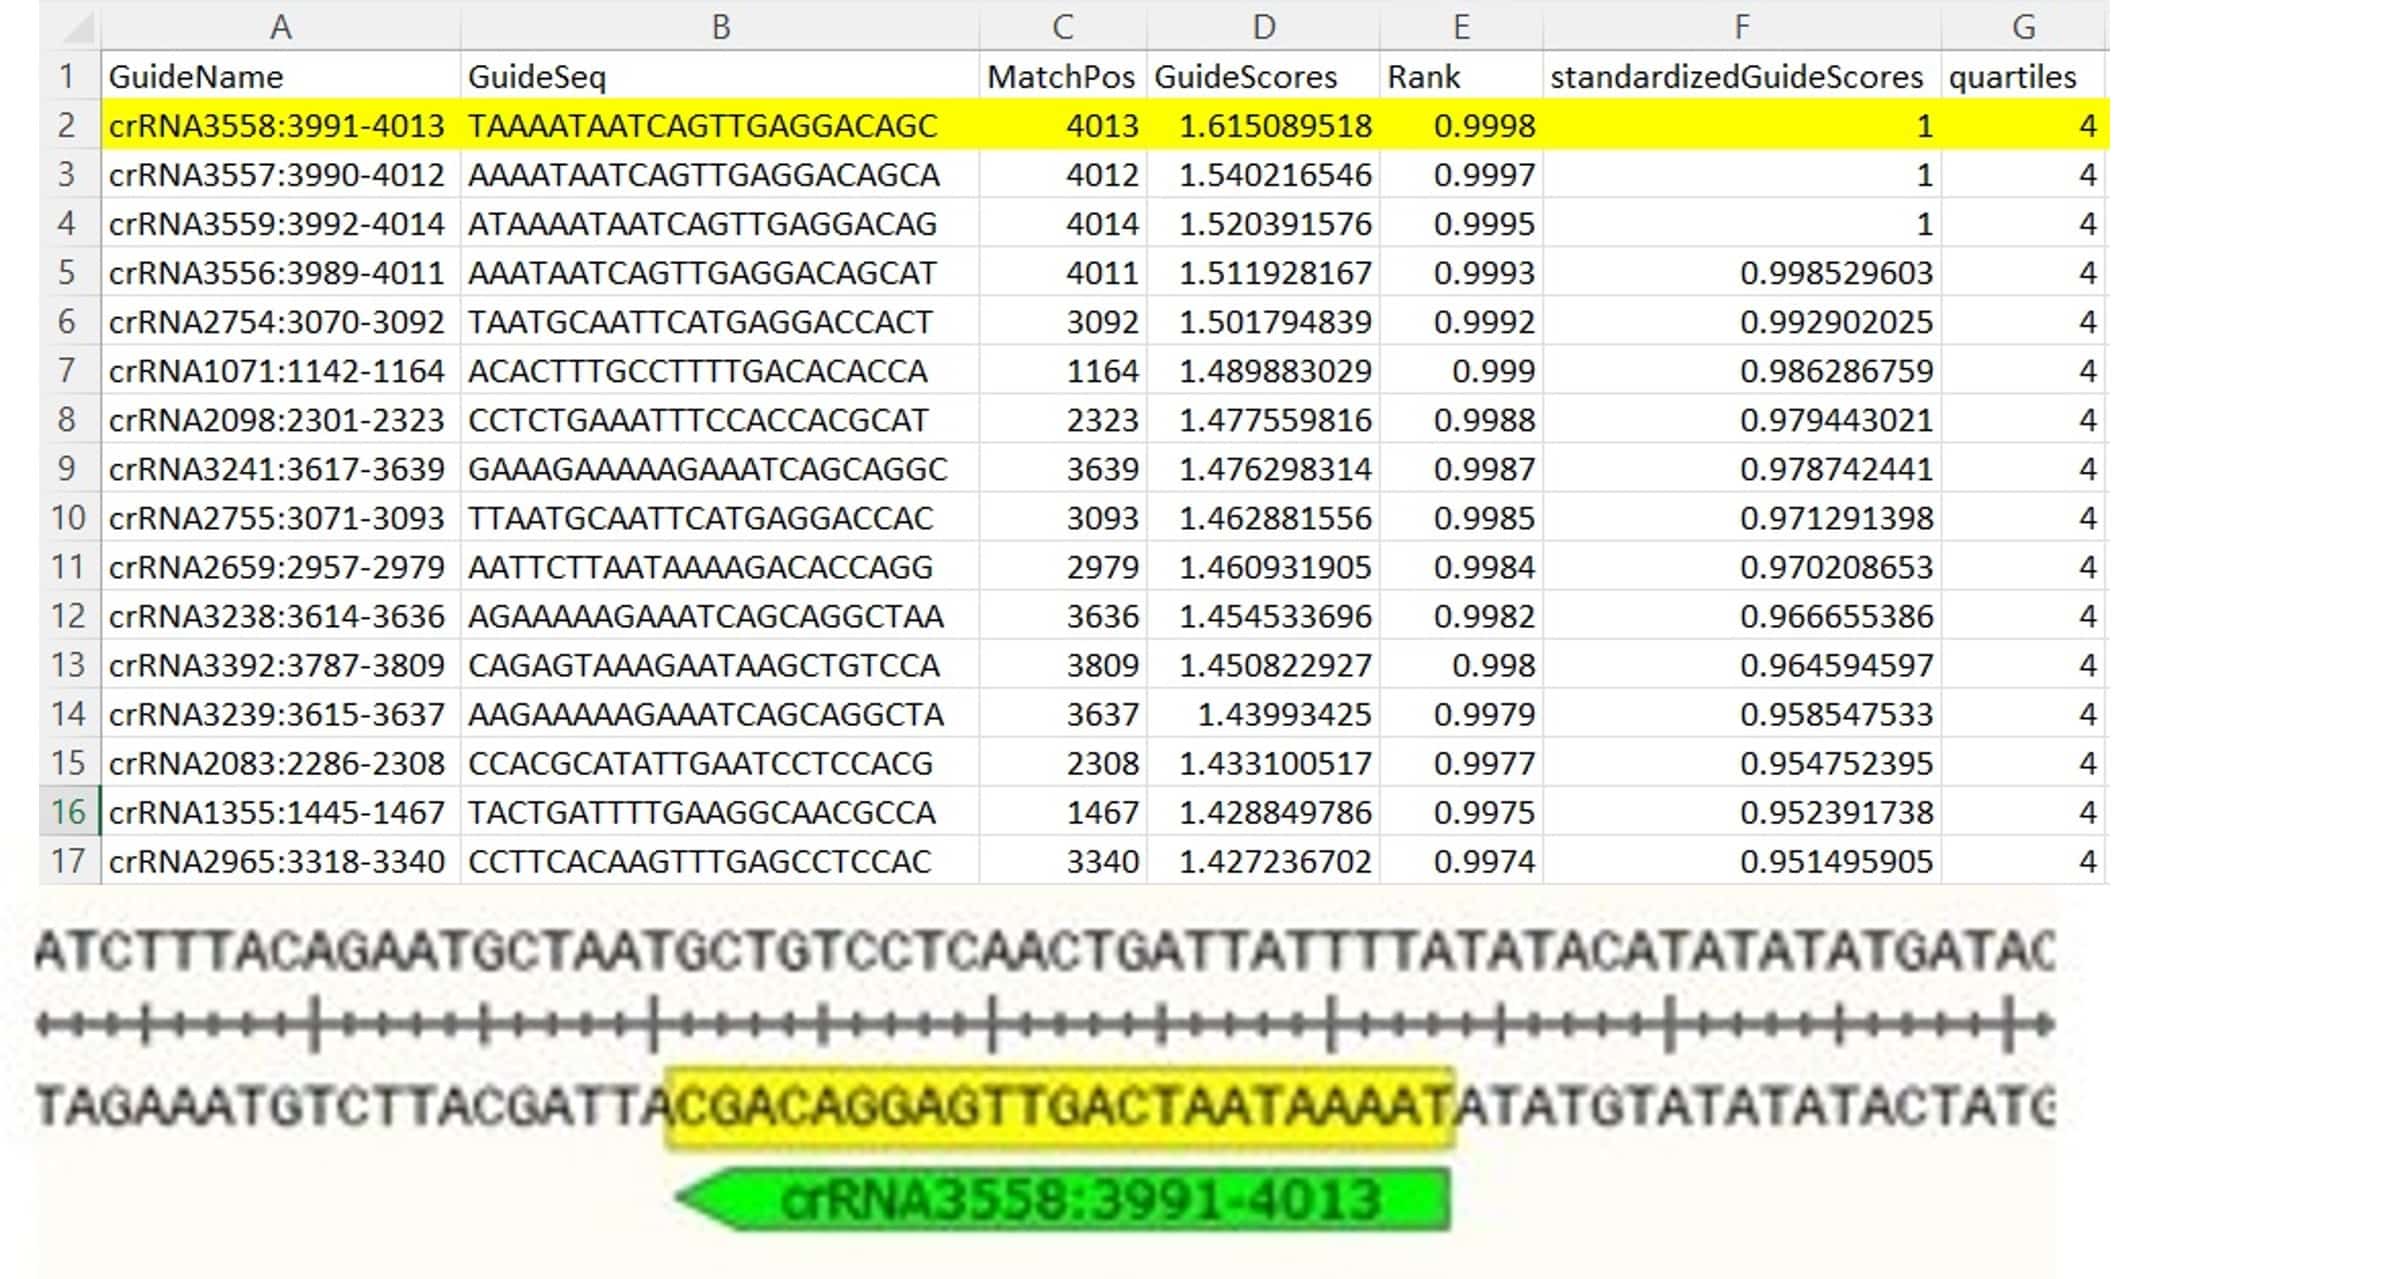Select cell crRNA2755:3071-3093

(281, 517)
